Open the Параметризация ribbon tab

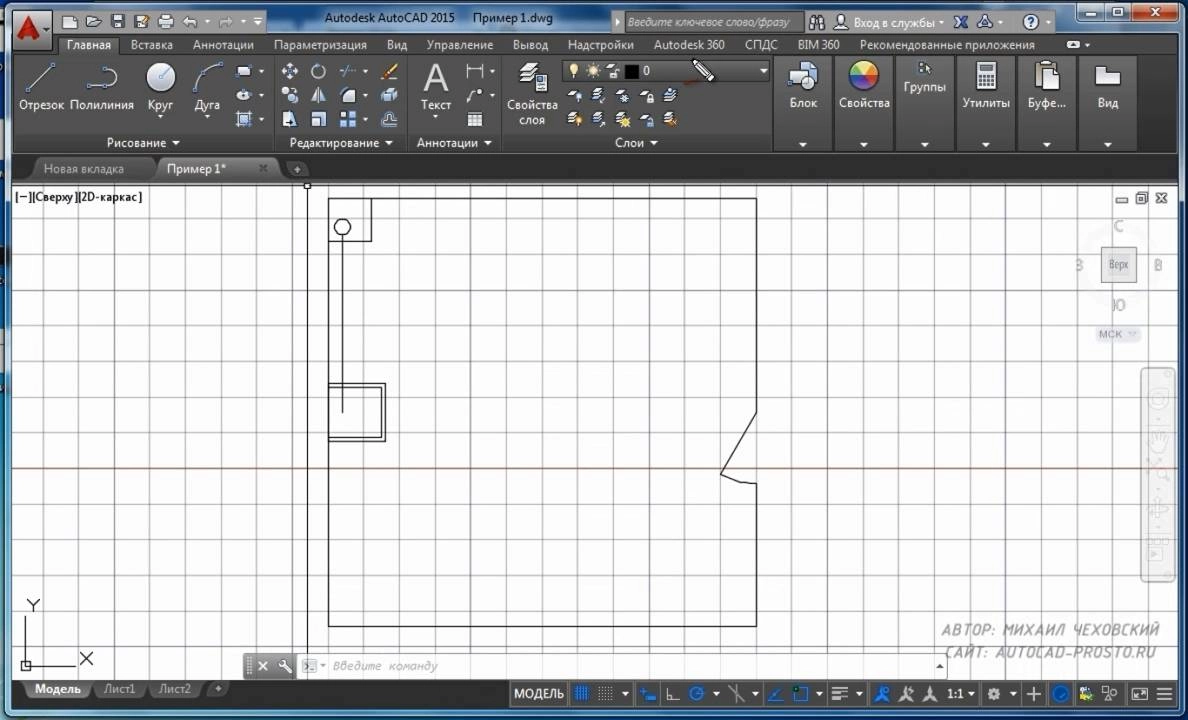point(320,45)
